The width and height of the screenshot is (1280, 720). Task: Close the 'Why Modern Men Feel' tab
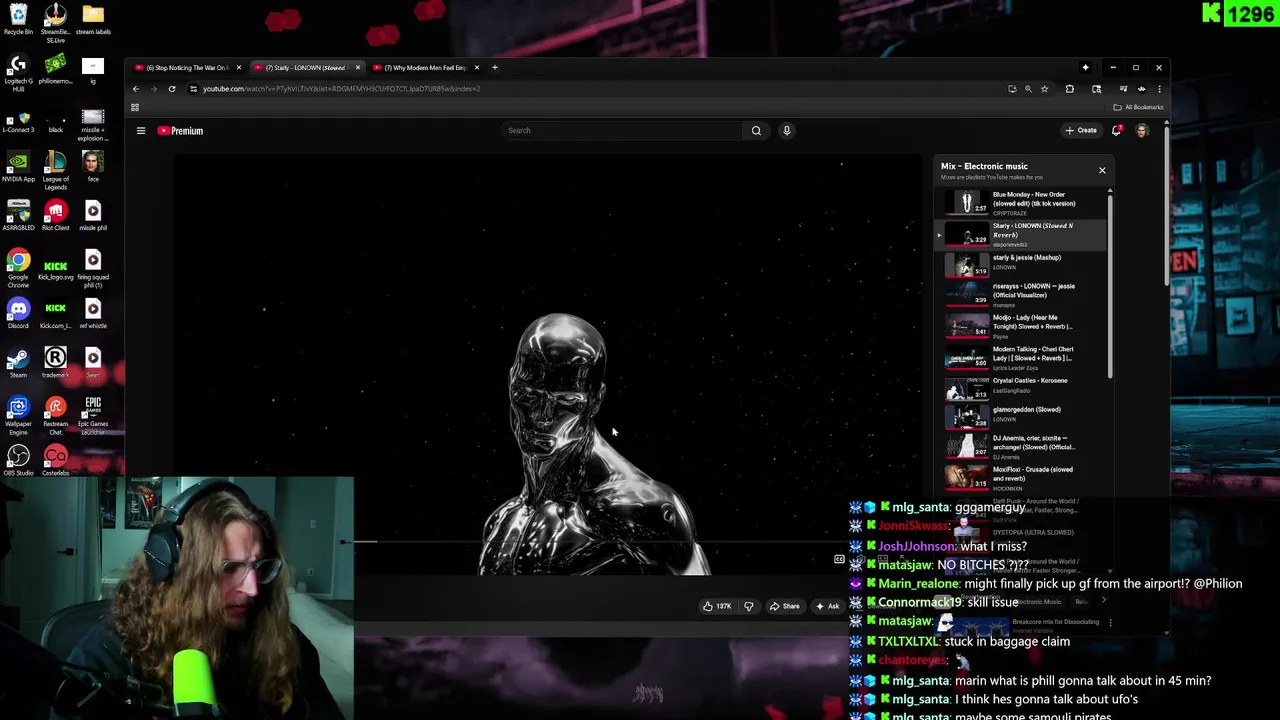coord(476,68)
